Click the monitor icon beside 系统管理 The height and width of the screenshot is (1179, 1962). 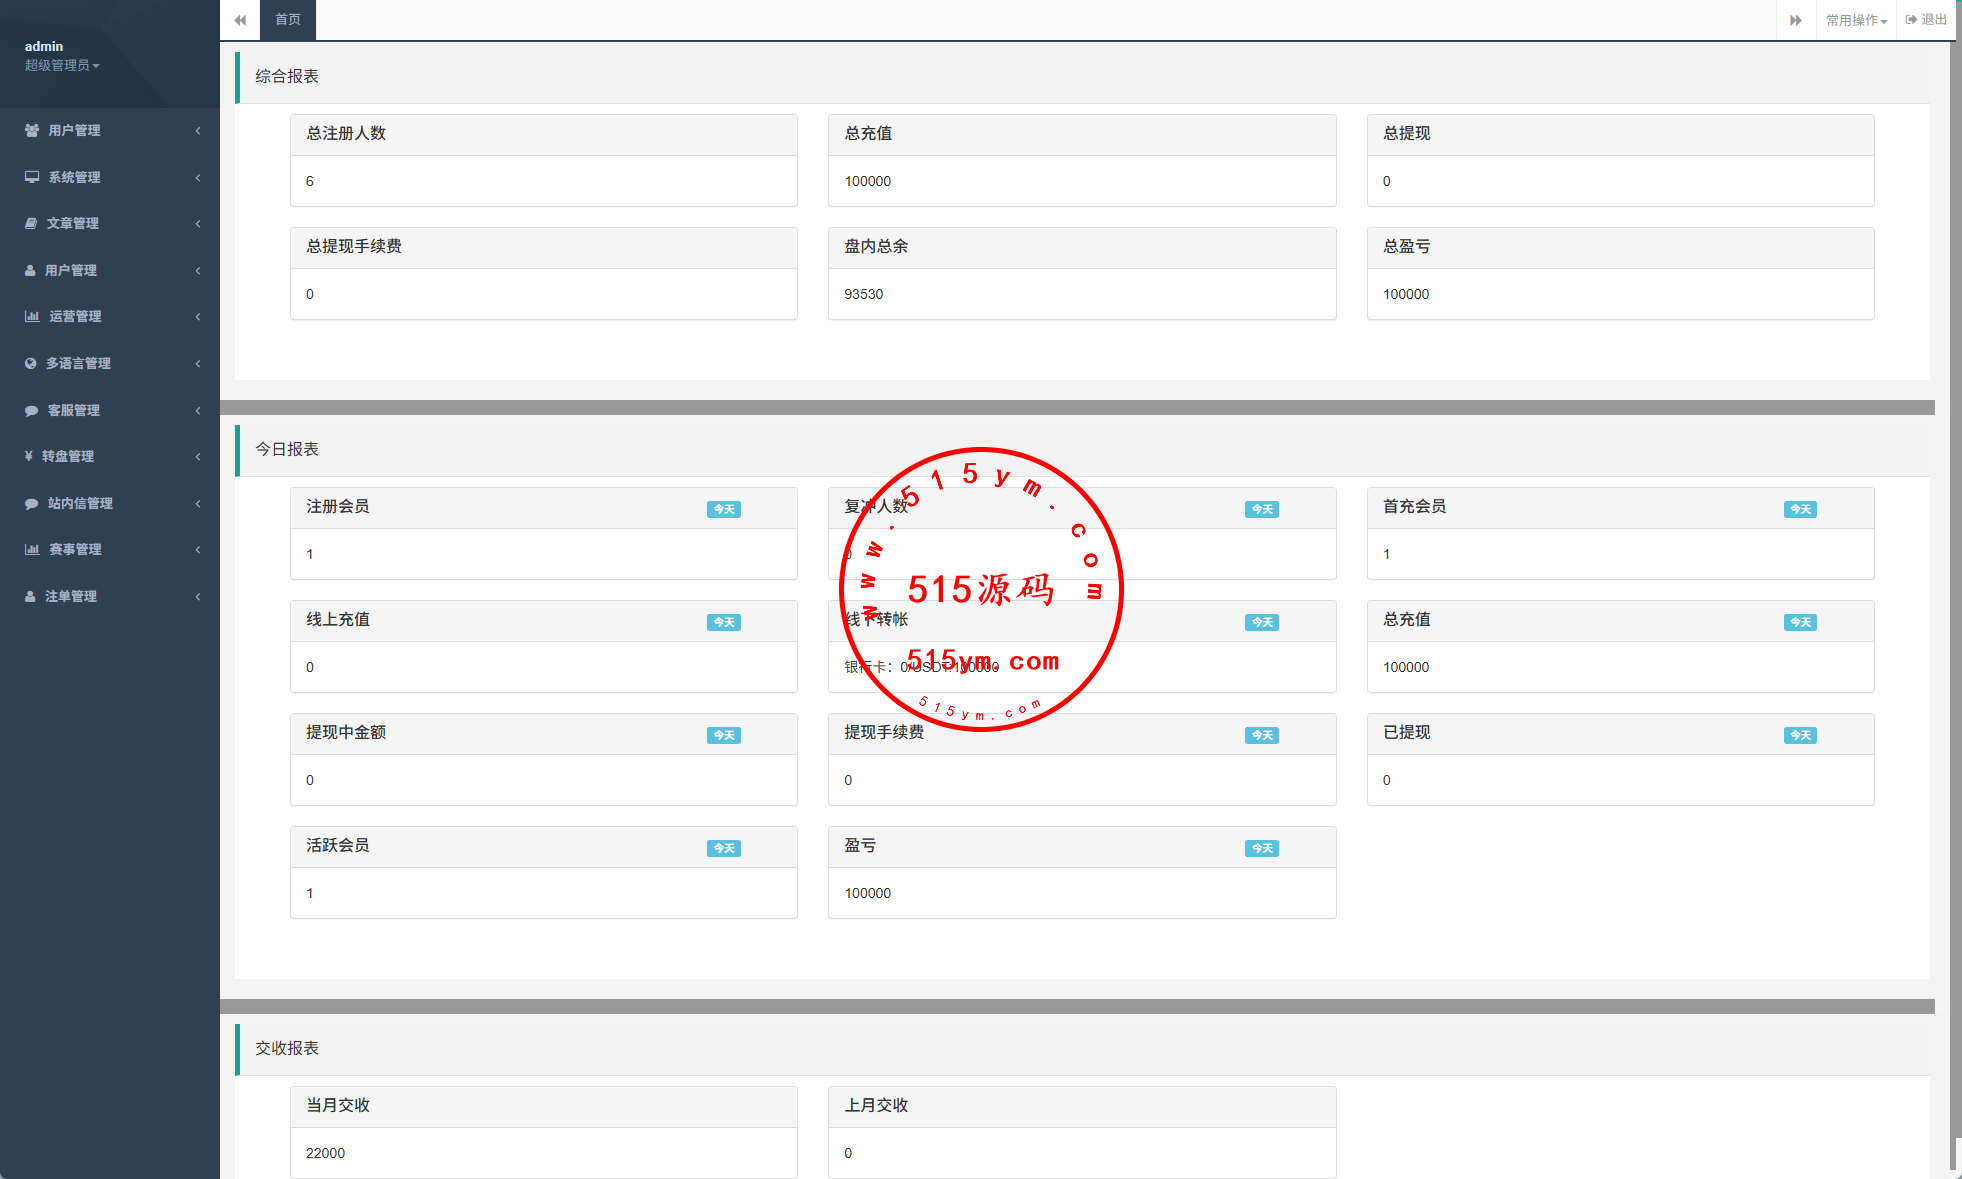[32, 177]
